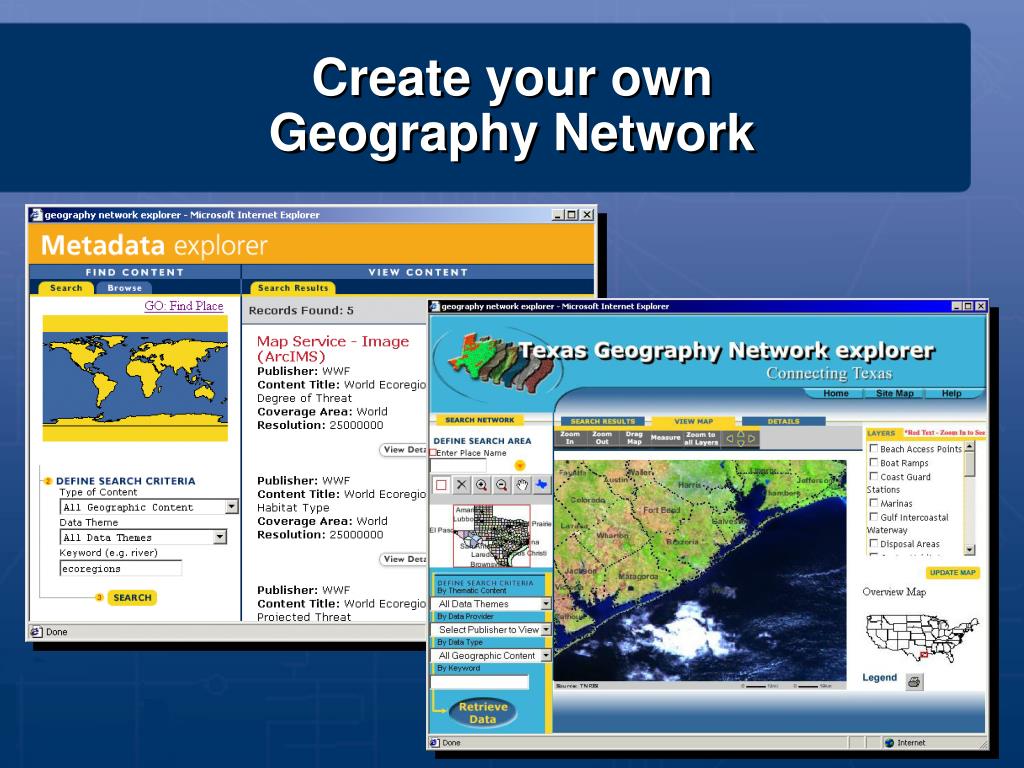Click the IE page icon in Metadata explorer title bar

(x=37, y=215)
